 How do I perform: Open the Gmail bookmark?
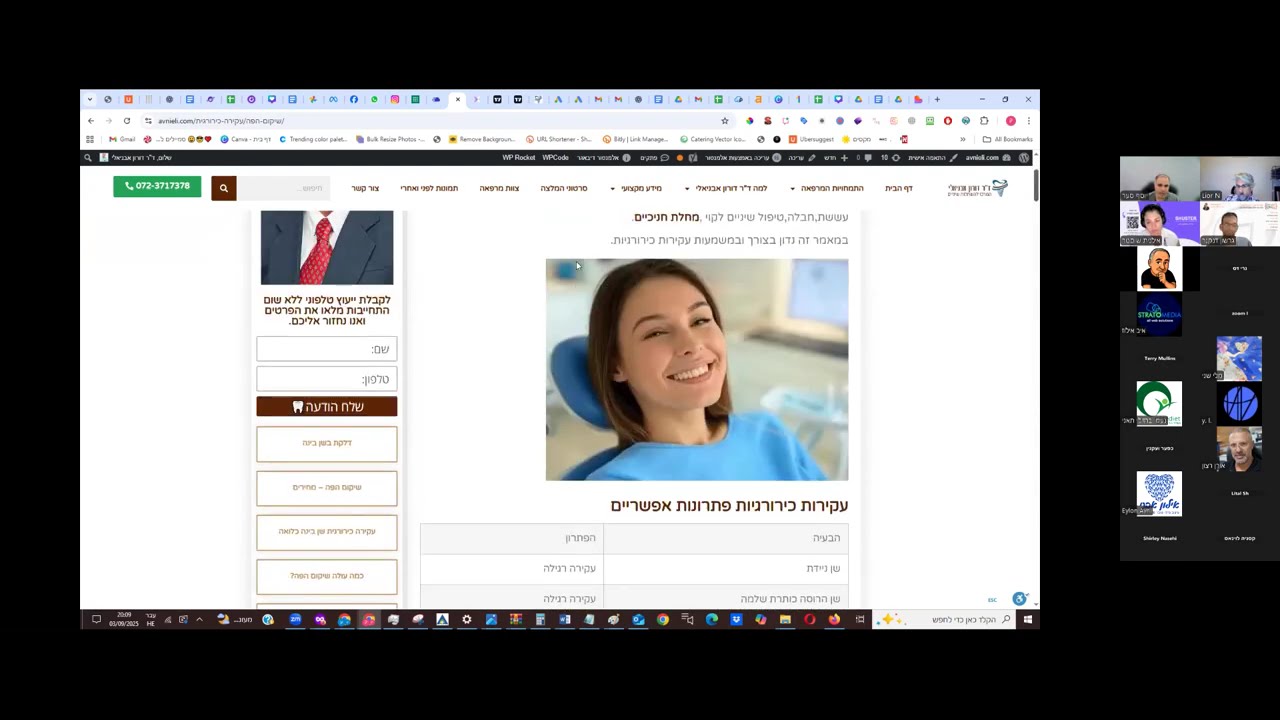(x=122, y=139)
